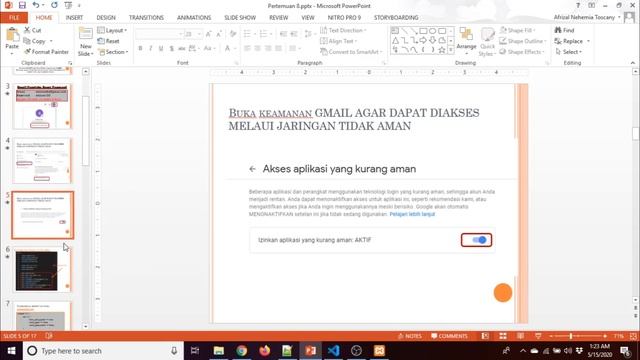The width and height of the screenshot is (640, 360).
Task: Open the Section dropdown
Action: (x=113, y=52)
